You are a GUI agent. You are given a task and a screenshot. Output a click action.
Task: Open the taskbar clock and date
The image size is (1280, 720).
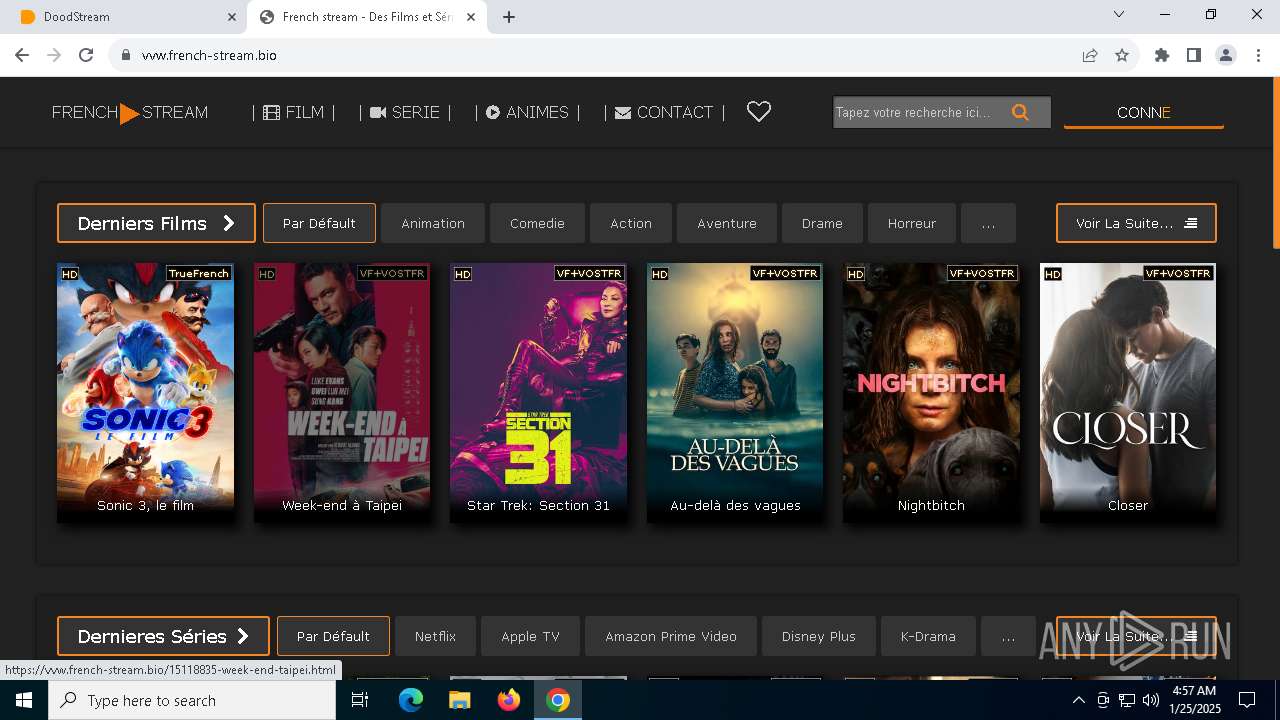point(1194,700)
